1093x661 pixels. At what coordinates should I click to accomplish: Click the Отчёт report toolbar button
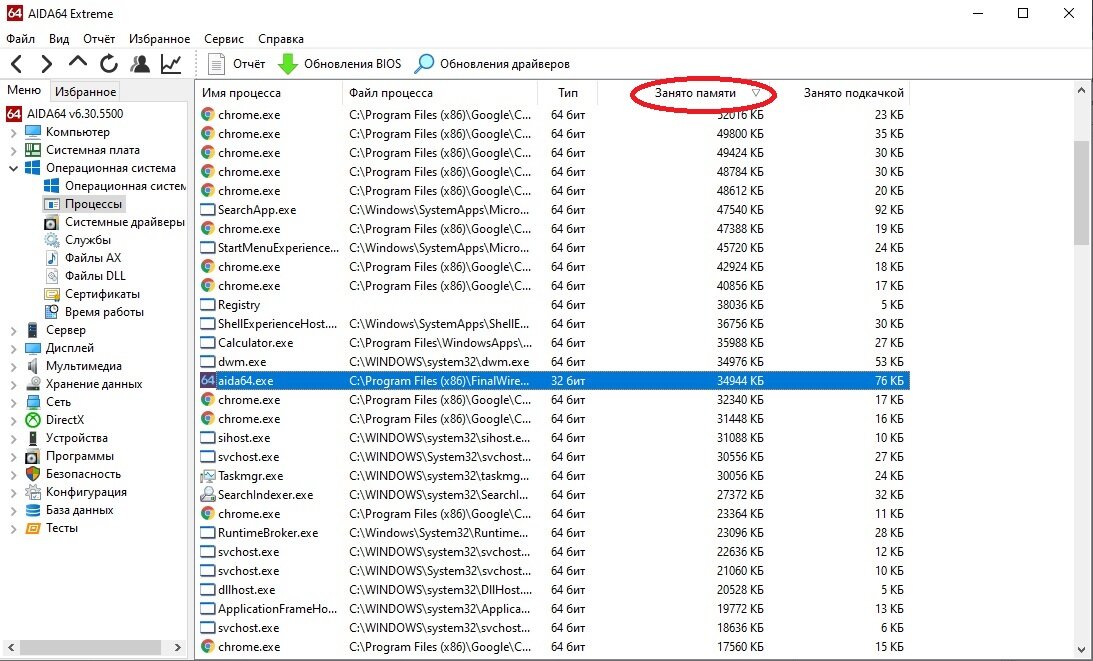point(236,64)
